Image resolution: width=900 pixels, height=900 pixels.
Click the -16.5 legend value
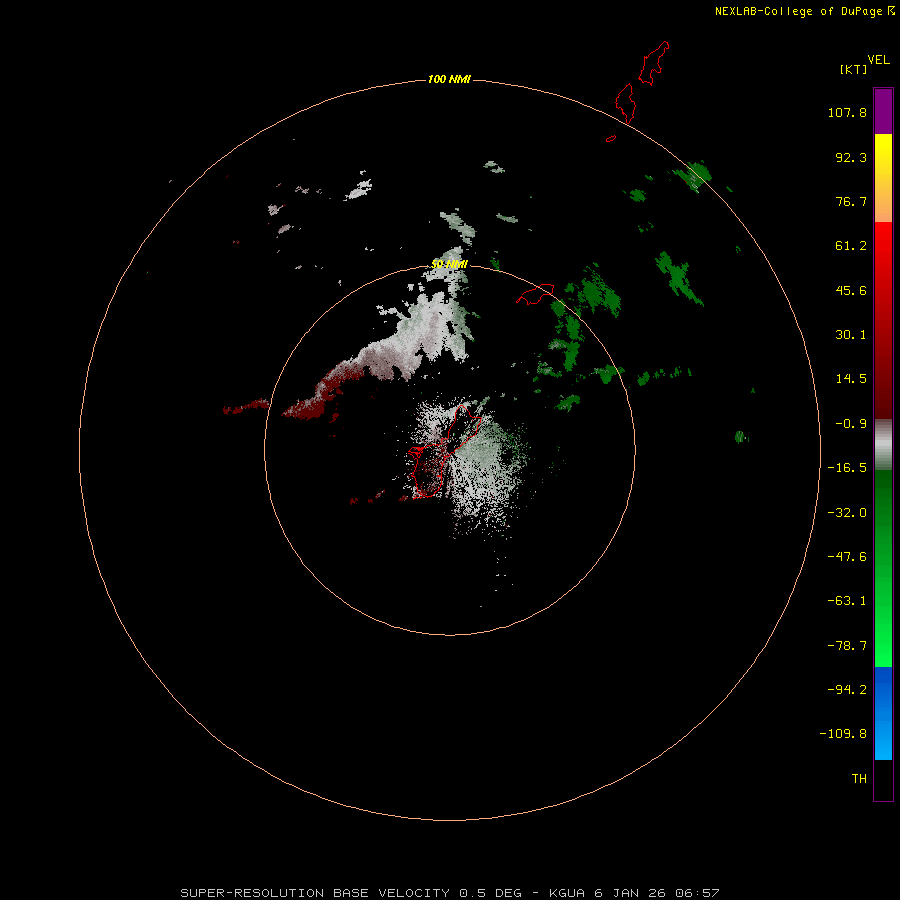coord(847,468)
